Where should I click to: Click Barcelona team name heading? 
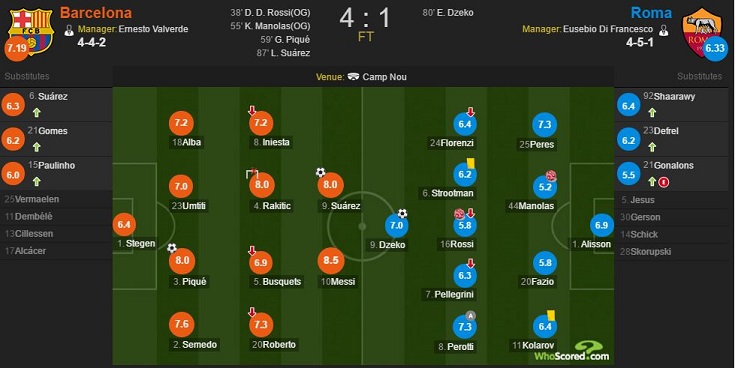[96, 13]
